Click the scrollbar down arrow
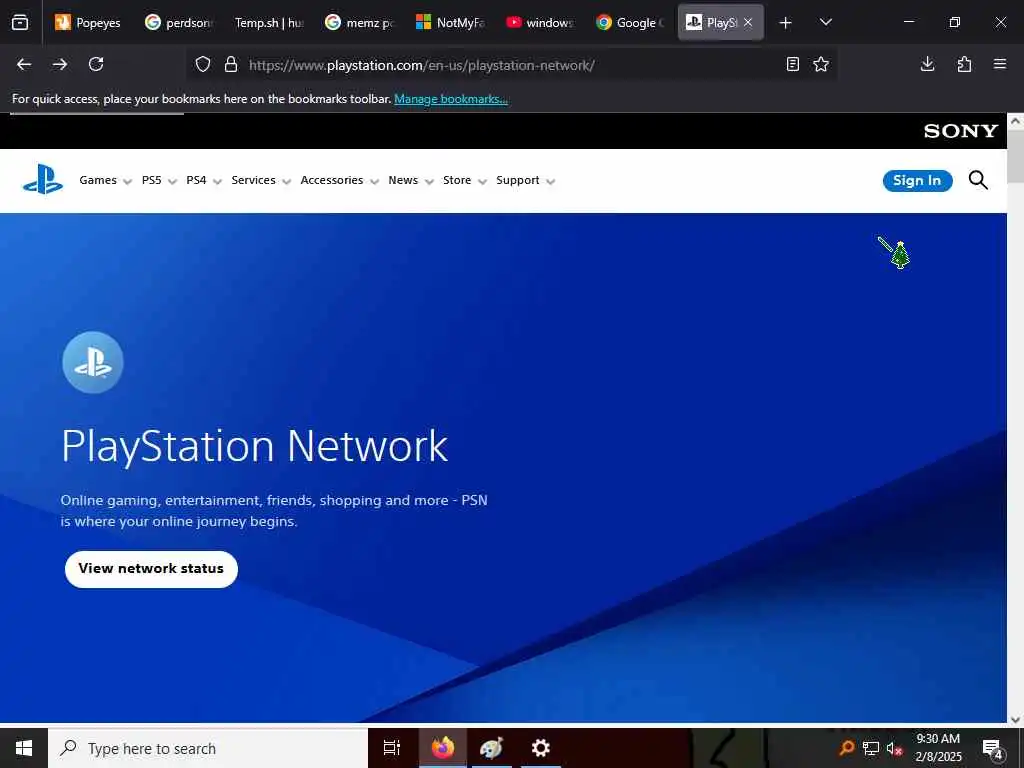 (1015, 719)
